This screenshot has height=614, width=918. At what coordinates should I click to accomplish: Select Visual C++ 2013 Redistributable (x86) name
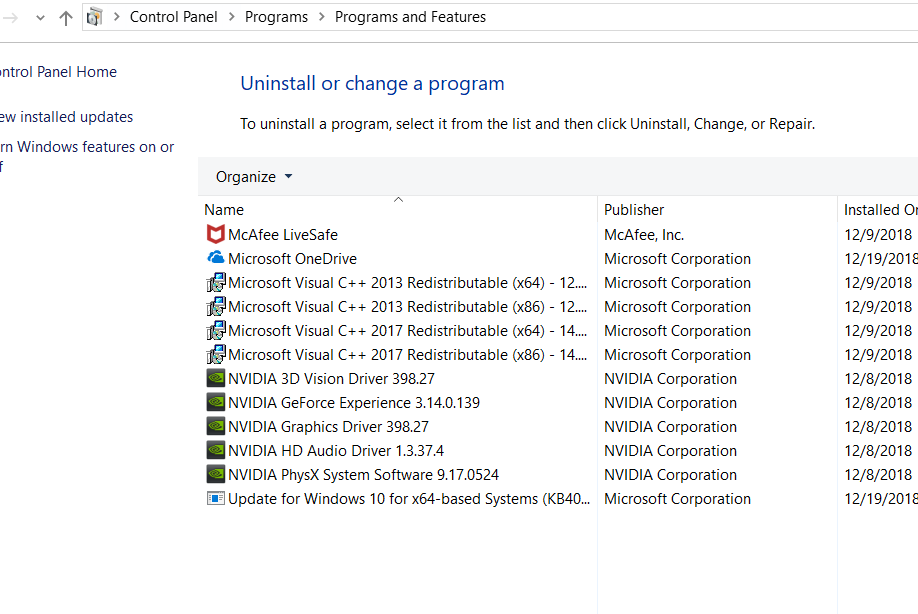pos(407,307)
